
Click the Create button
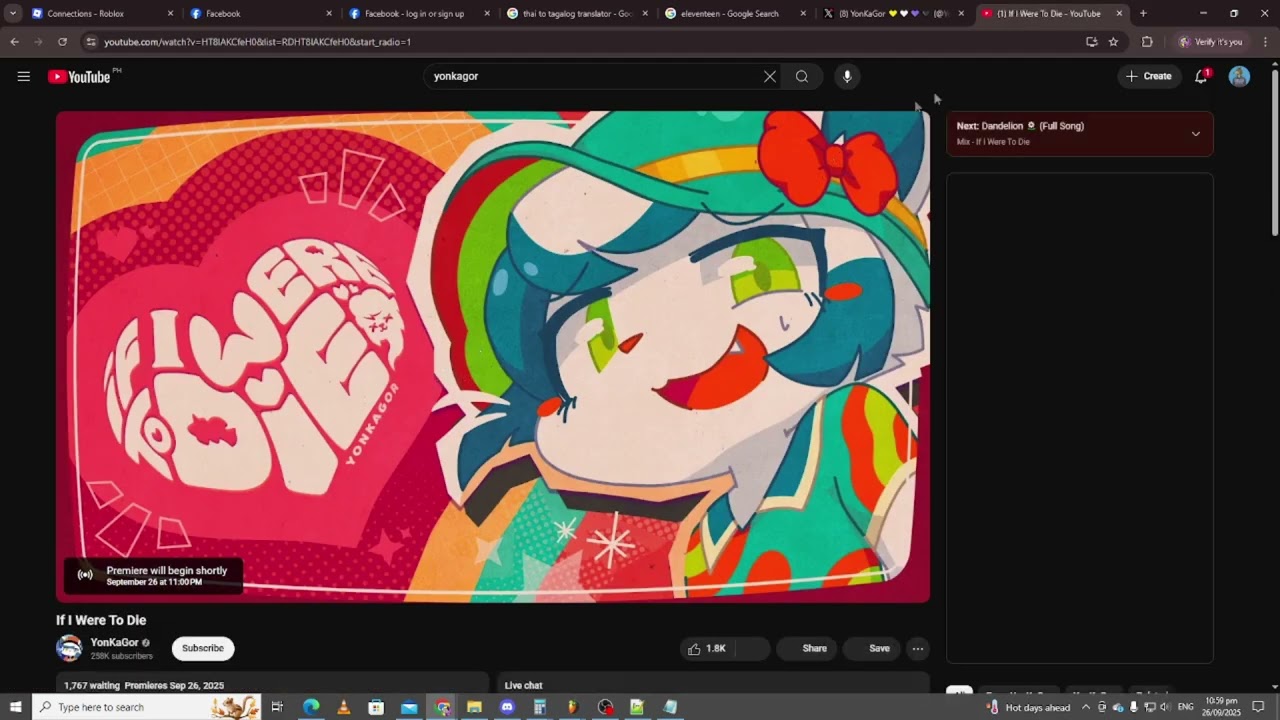pyautogui.click(x=1149, y=76)
